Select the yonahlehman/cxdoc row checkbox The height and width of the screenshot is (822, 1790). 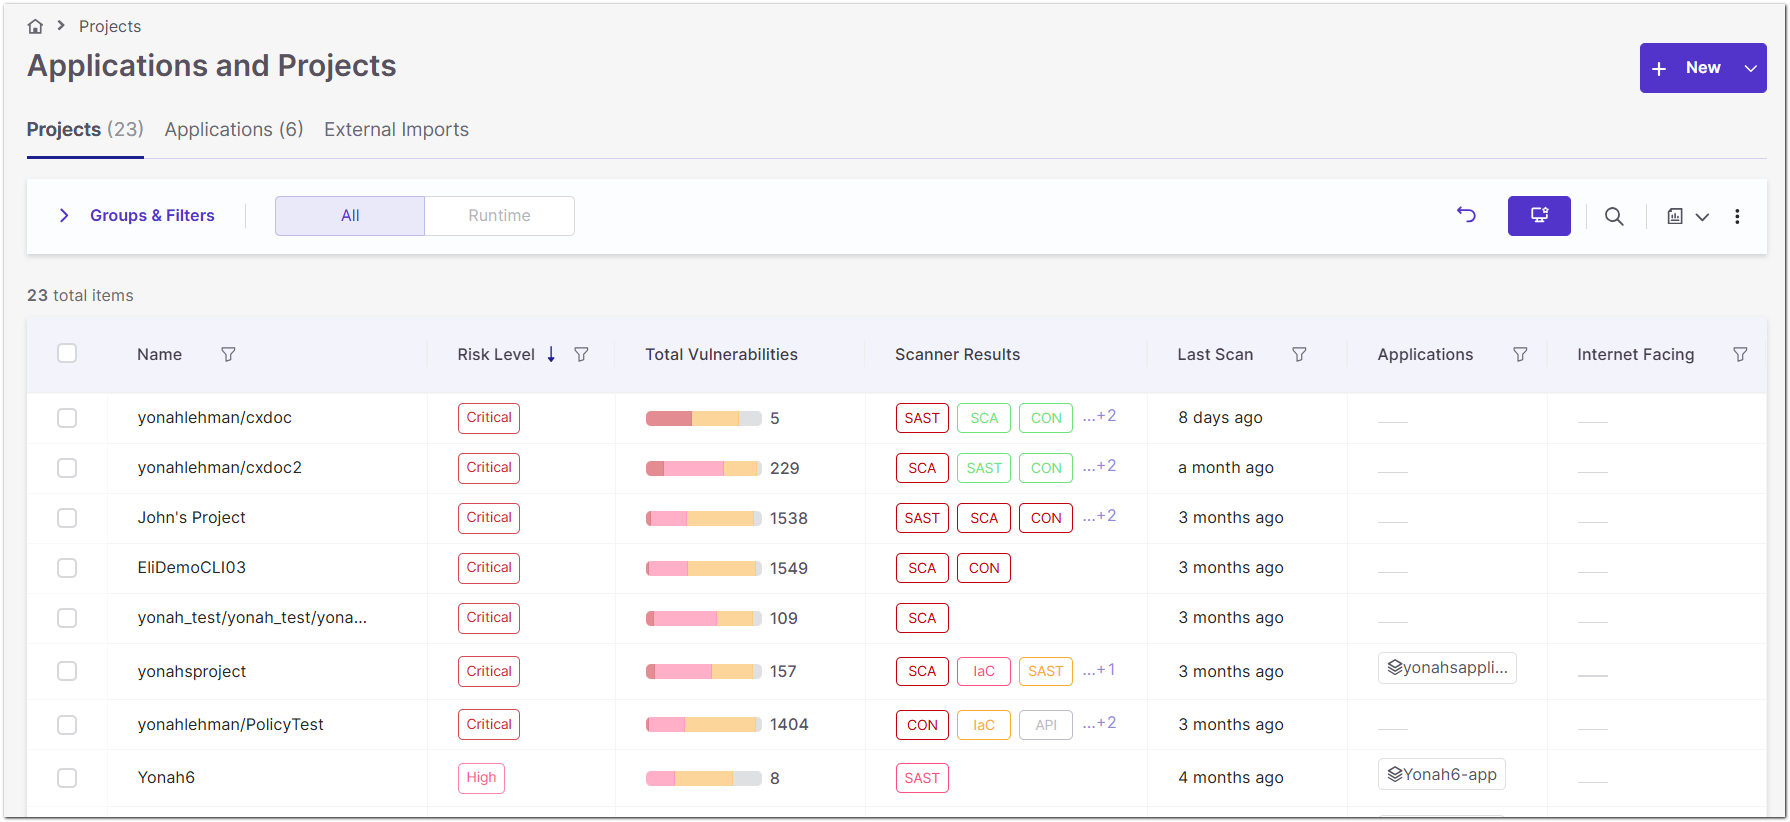point(67,418)
